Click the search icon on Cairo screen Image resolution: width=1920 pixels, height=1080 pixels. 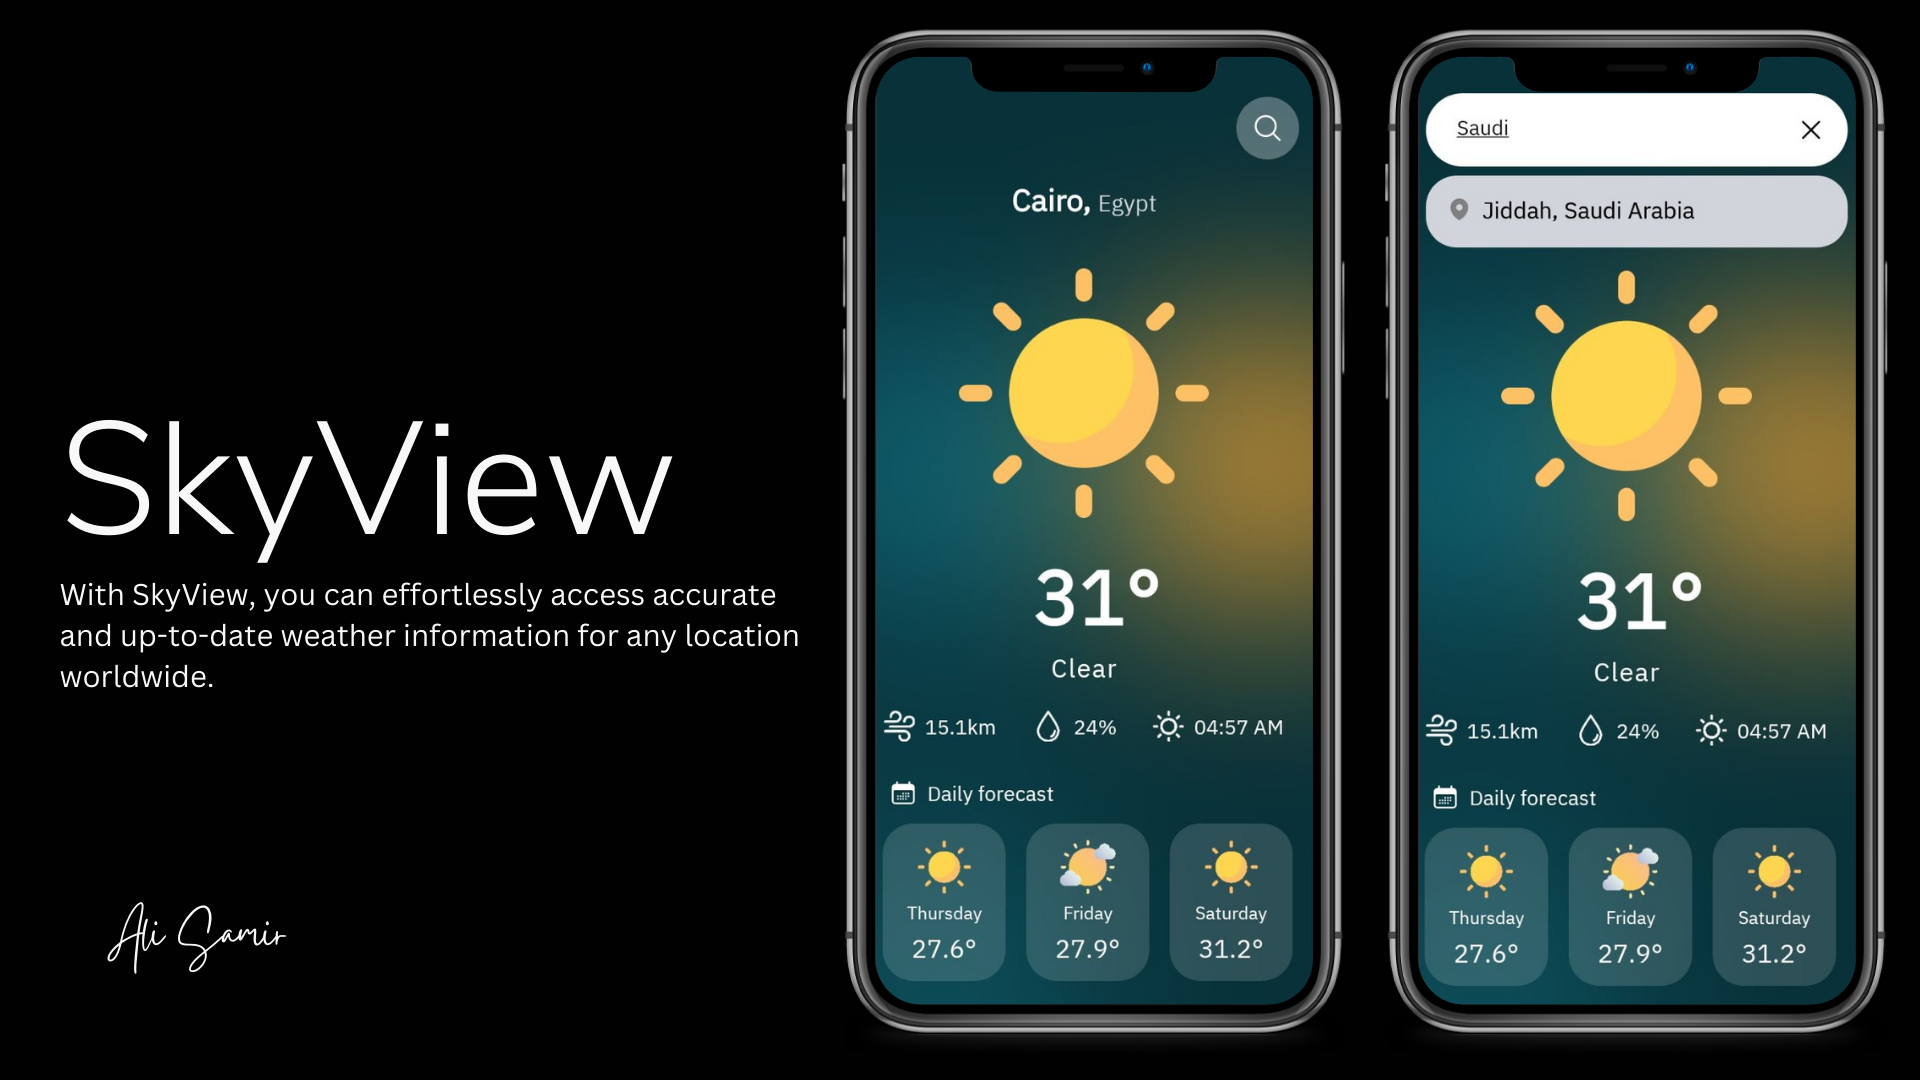[x=1266, y=128]
